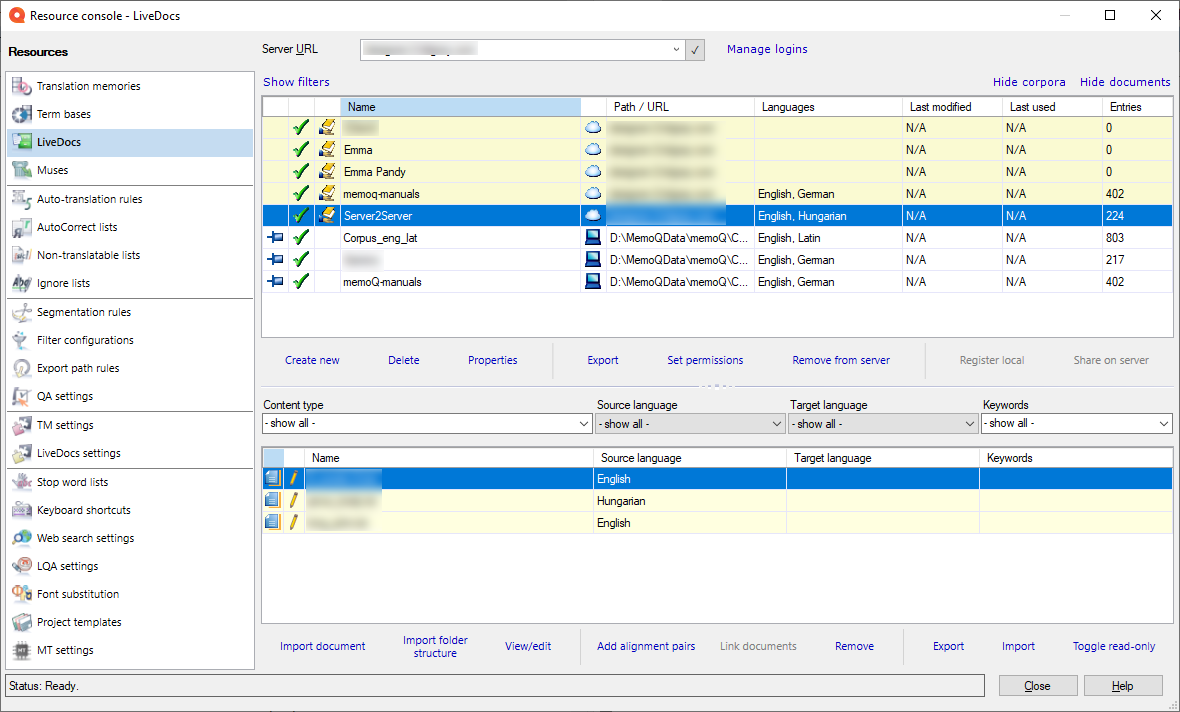The height and width of the screenshot is (712, 1180).
Task: Click Add alignment pairs link
Action: click(646, 647)
